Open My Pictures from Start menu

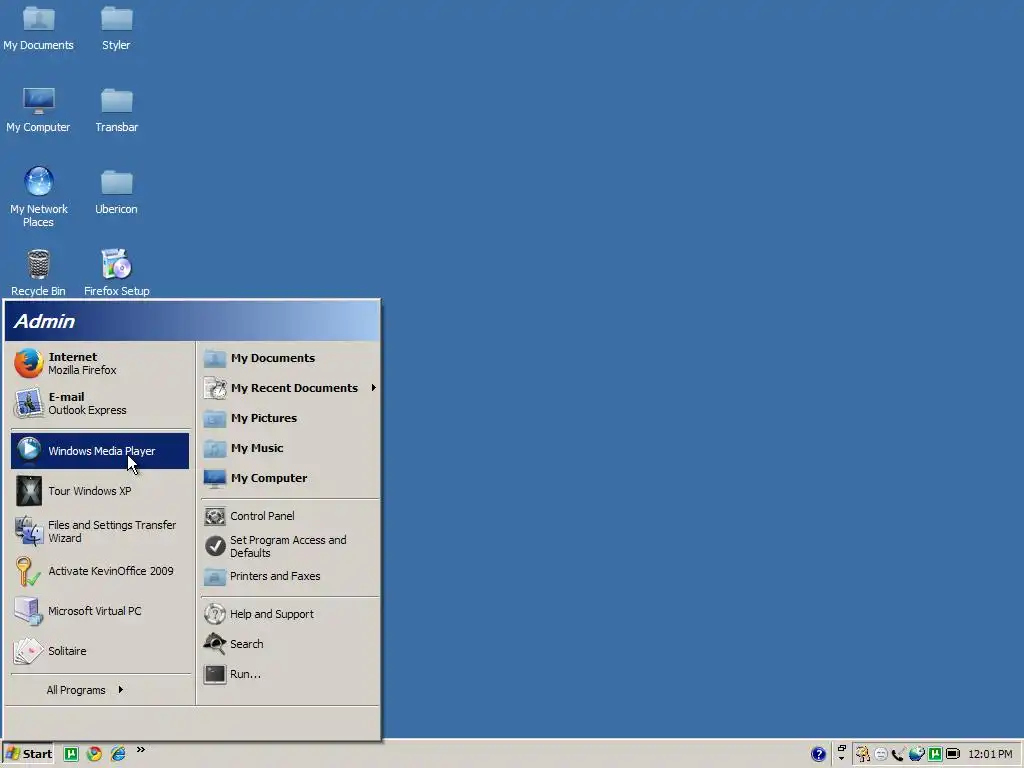pyautogui.click(x=290, y=418)
